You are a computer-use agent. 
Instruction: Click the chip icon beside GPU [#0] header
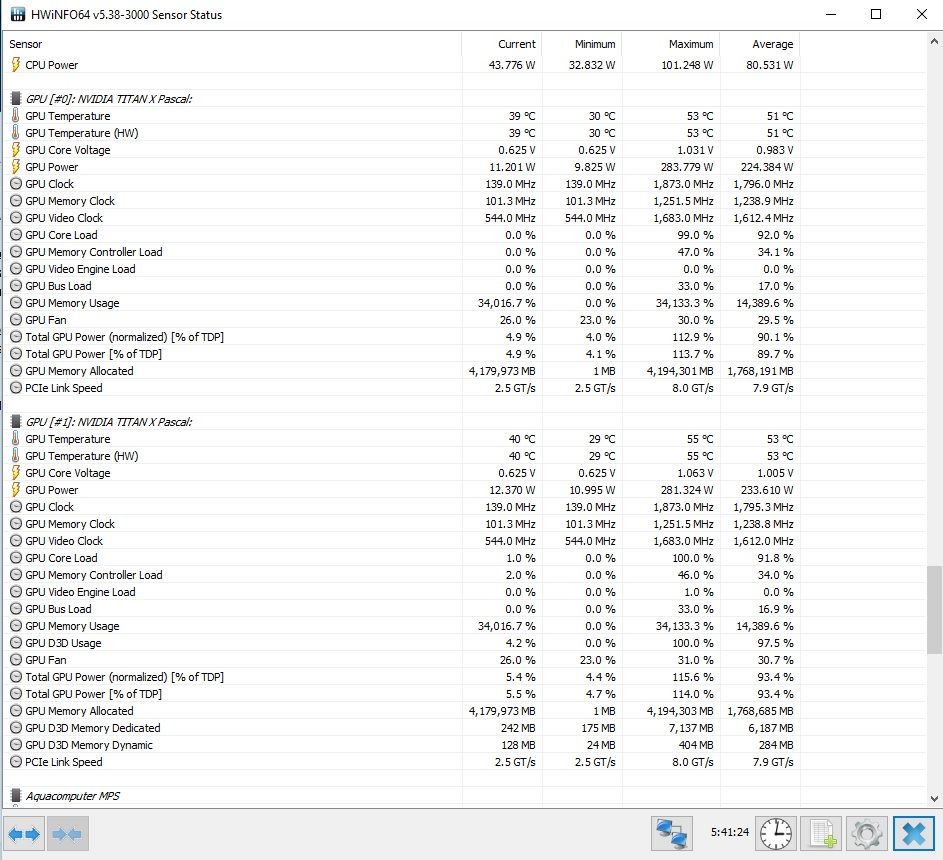tap(16, 99)
